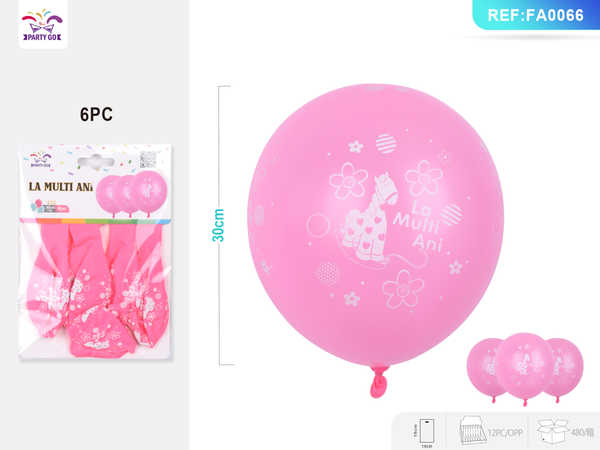Screen dimensions: 600x450
Task: Click the 12PC/OPP bag icon
Action: (472, 431)
